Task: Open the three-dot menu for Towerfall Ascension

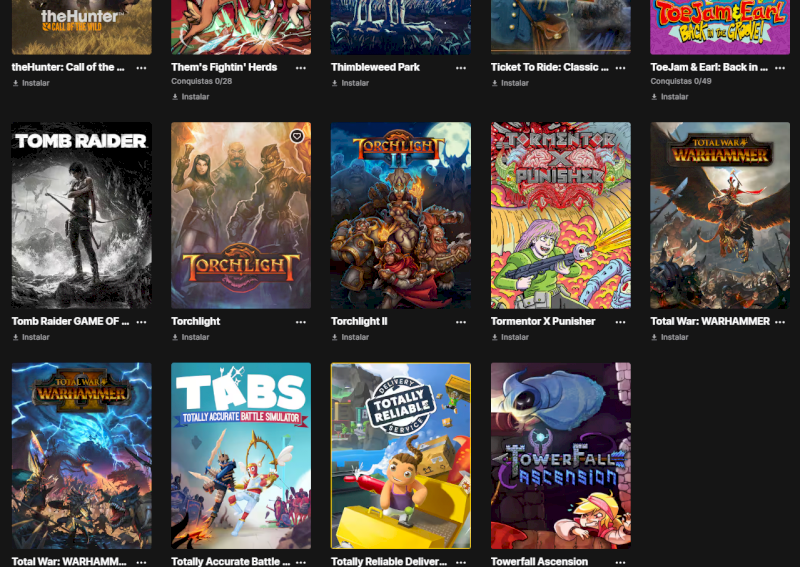Action: point(620,562)
